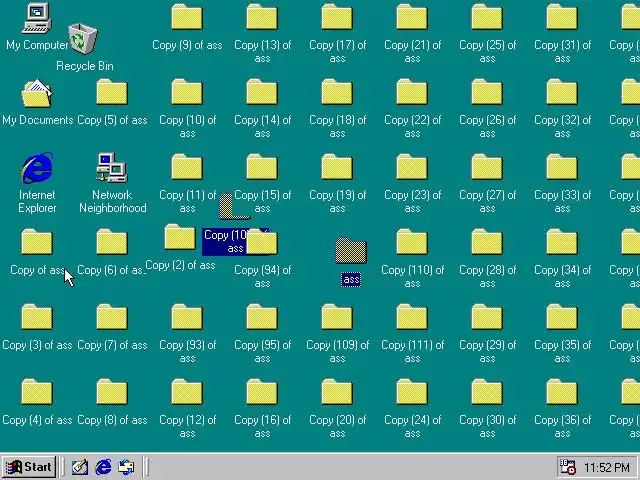Viewport: 640px width, 480px height.
Task: Open the Start menu
Action: coord(29,467)
